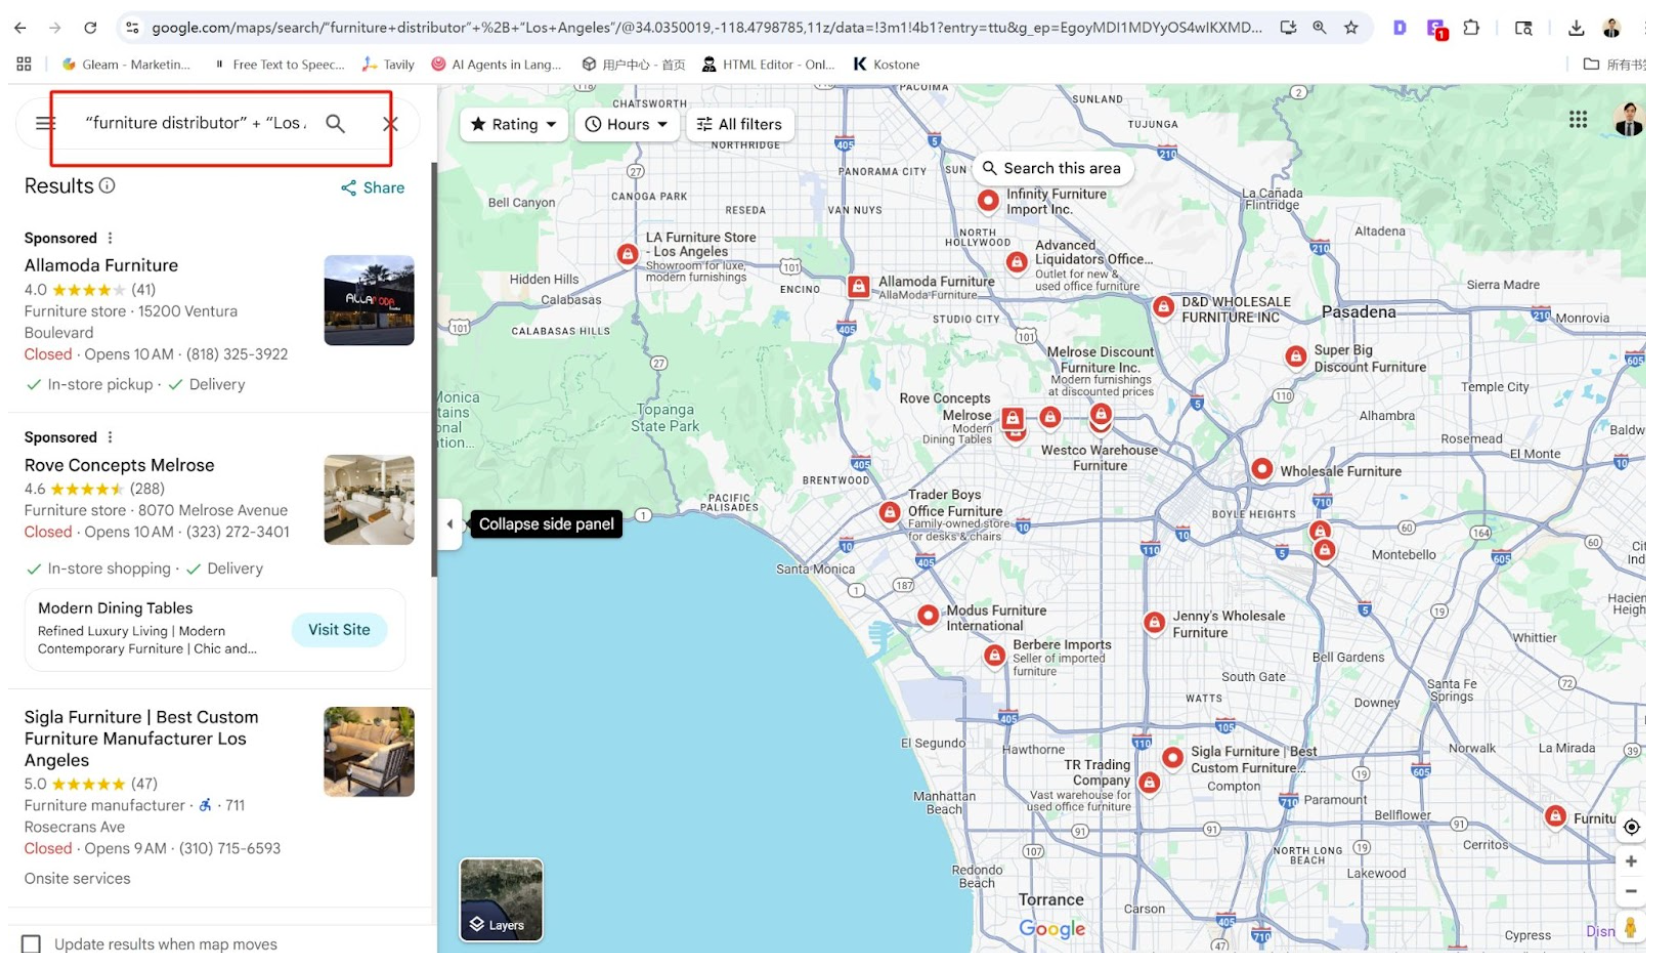Share the results list
1656x966 pixels.
[372, 188]
